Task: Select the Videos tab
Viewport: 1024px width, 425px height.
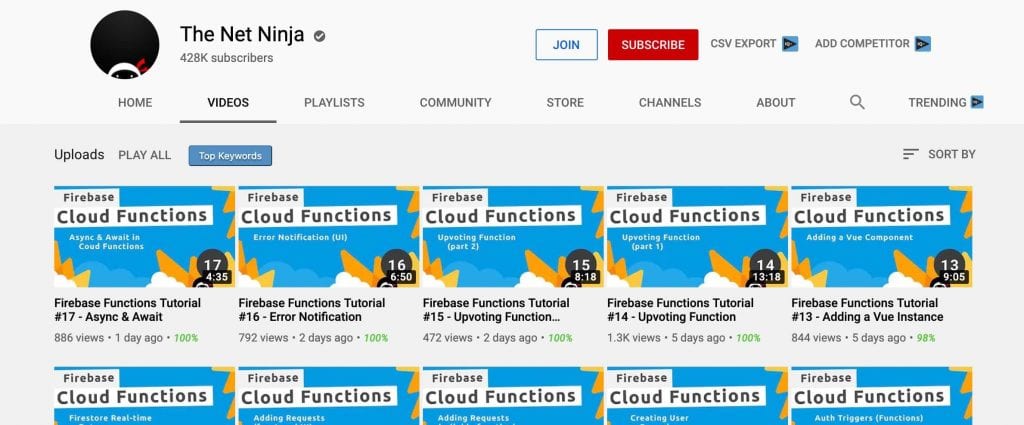Action: click(228, 102)
